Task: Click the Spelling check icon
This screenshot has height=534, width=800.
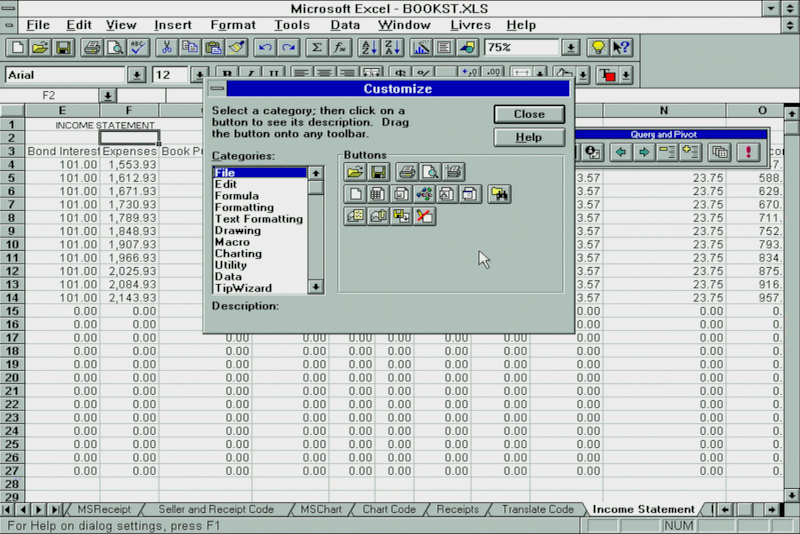Action: (x=139, y=47)
